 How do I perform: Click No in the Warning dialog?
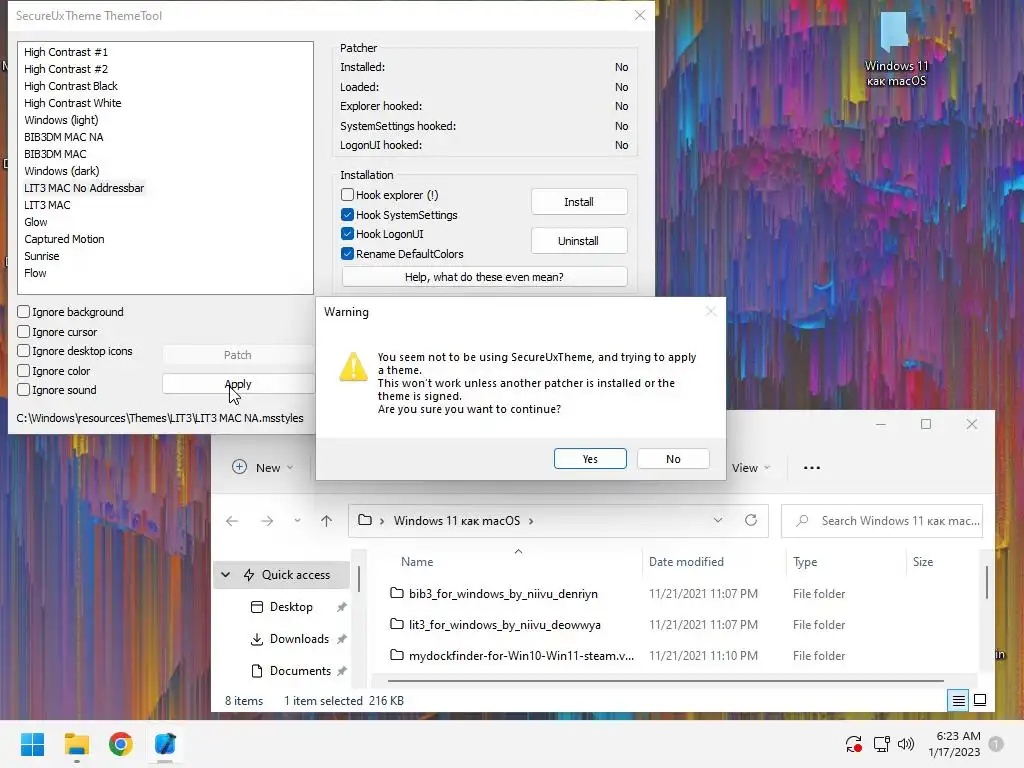(x=673, y=459)
